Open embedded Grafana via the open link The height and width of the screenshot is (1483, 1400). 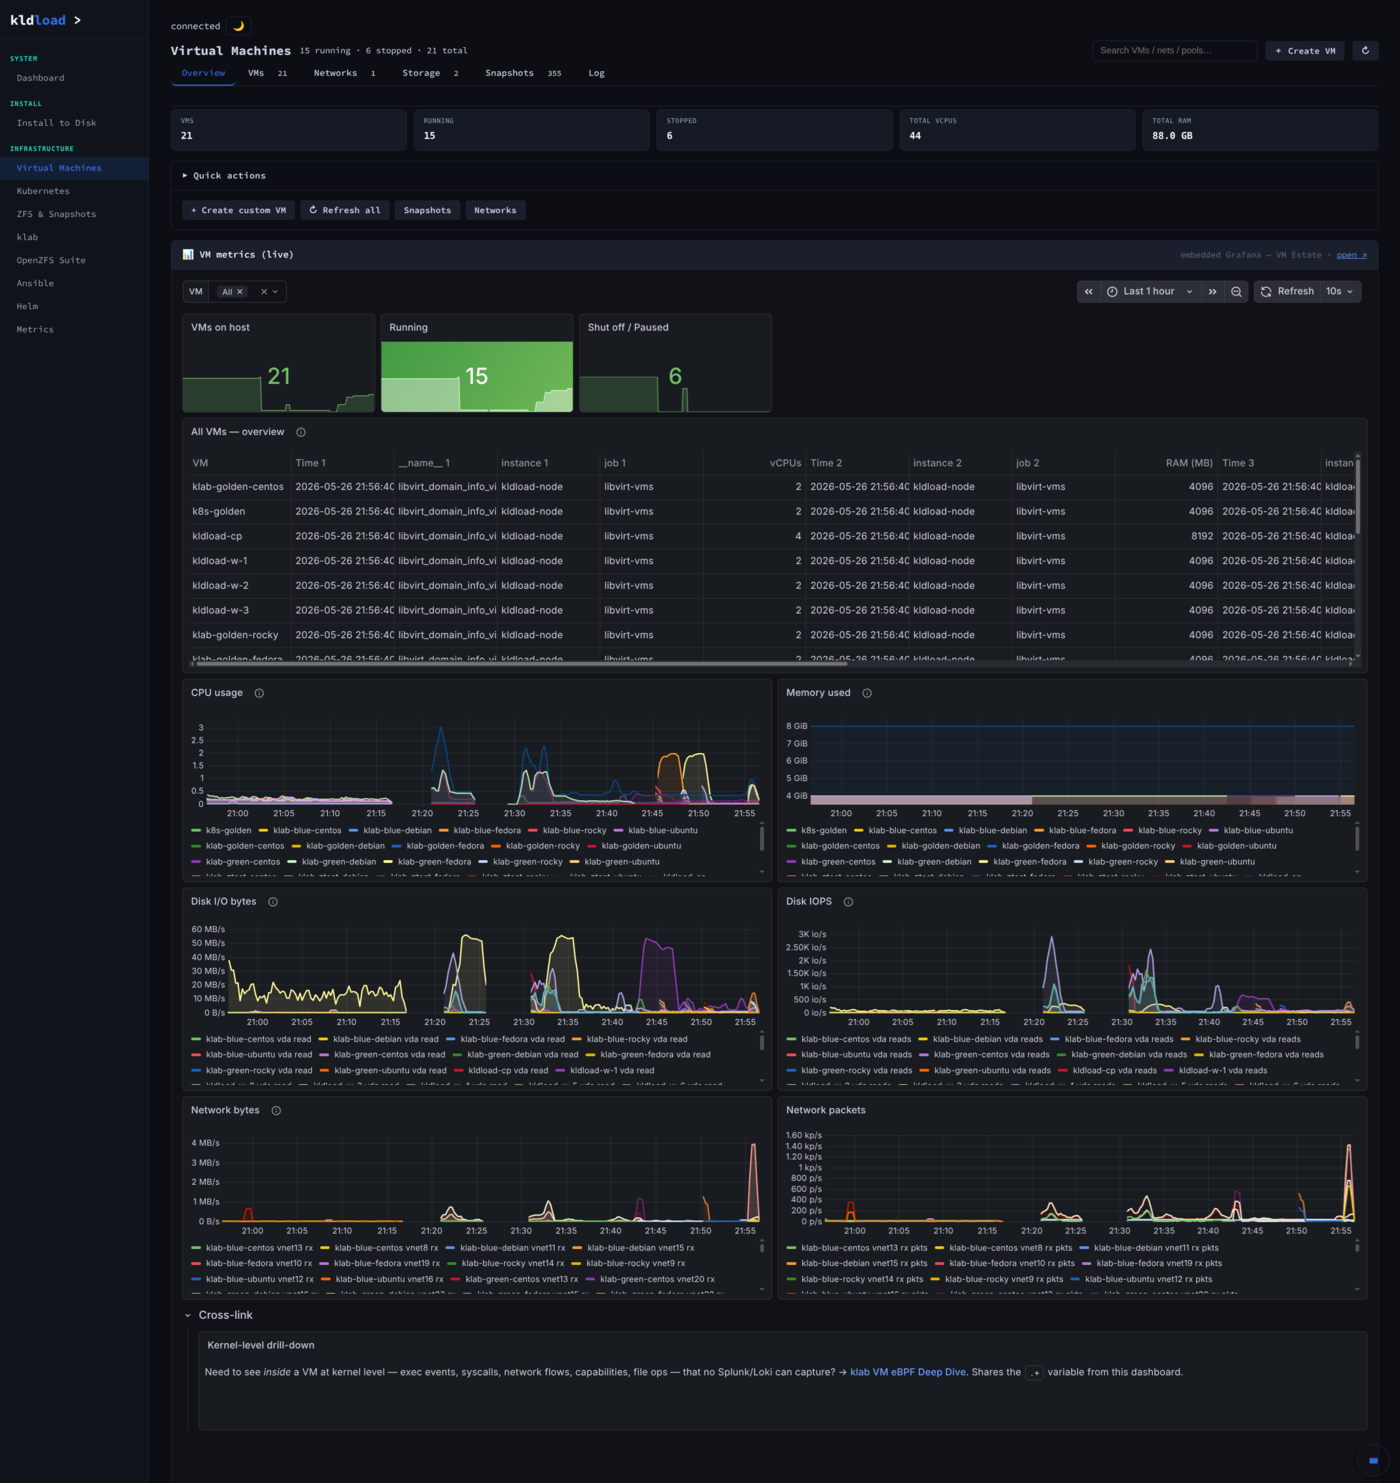click(x=1351, y=255)
